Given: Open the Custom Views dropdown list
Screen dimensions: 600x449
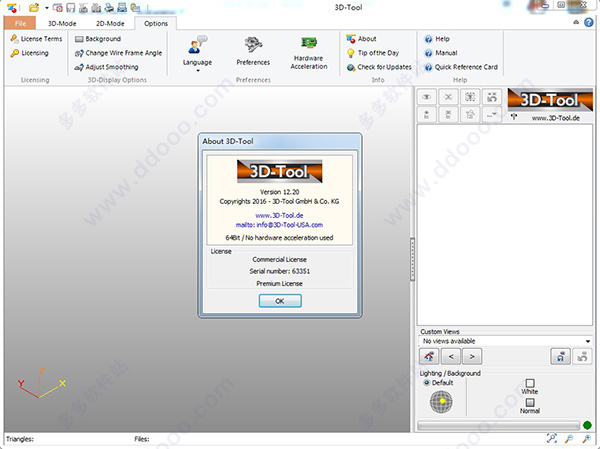Looking at the screenshot, I should [x=505, y=341].
